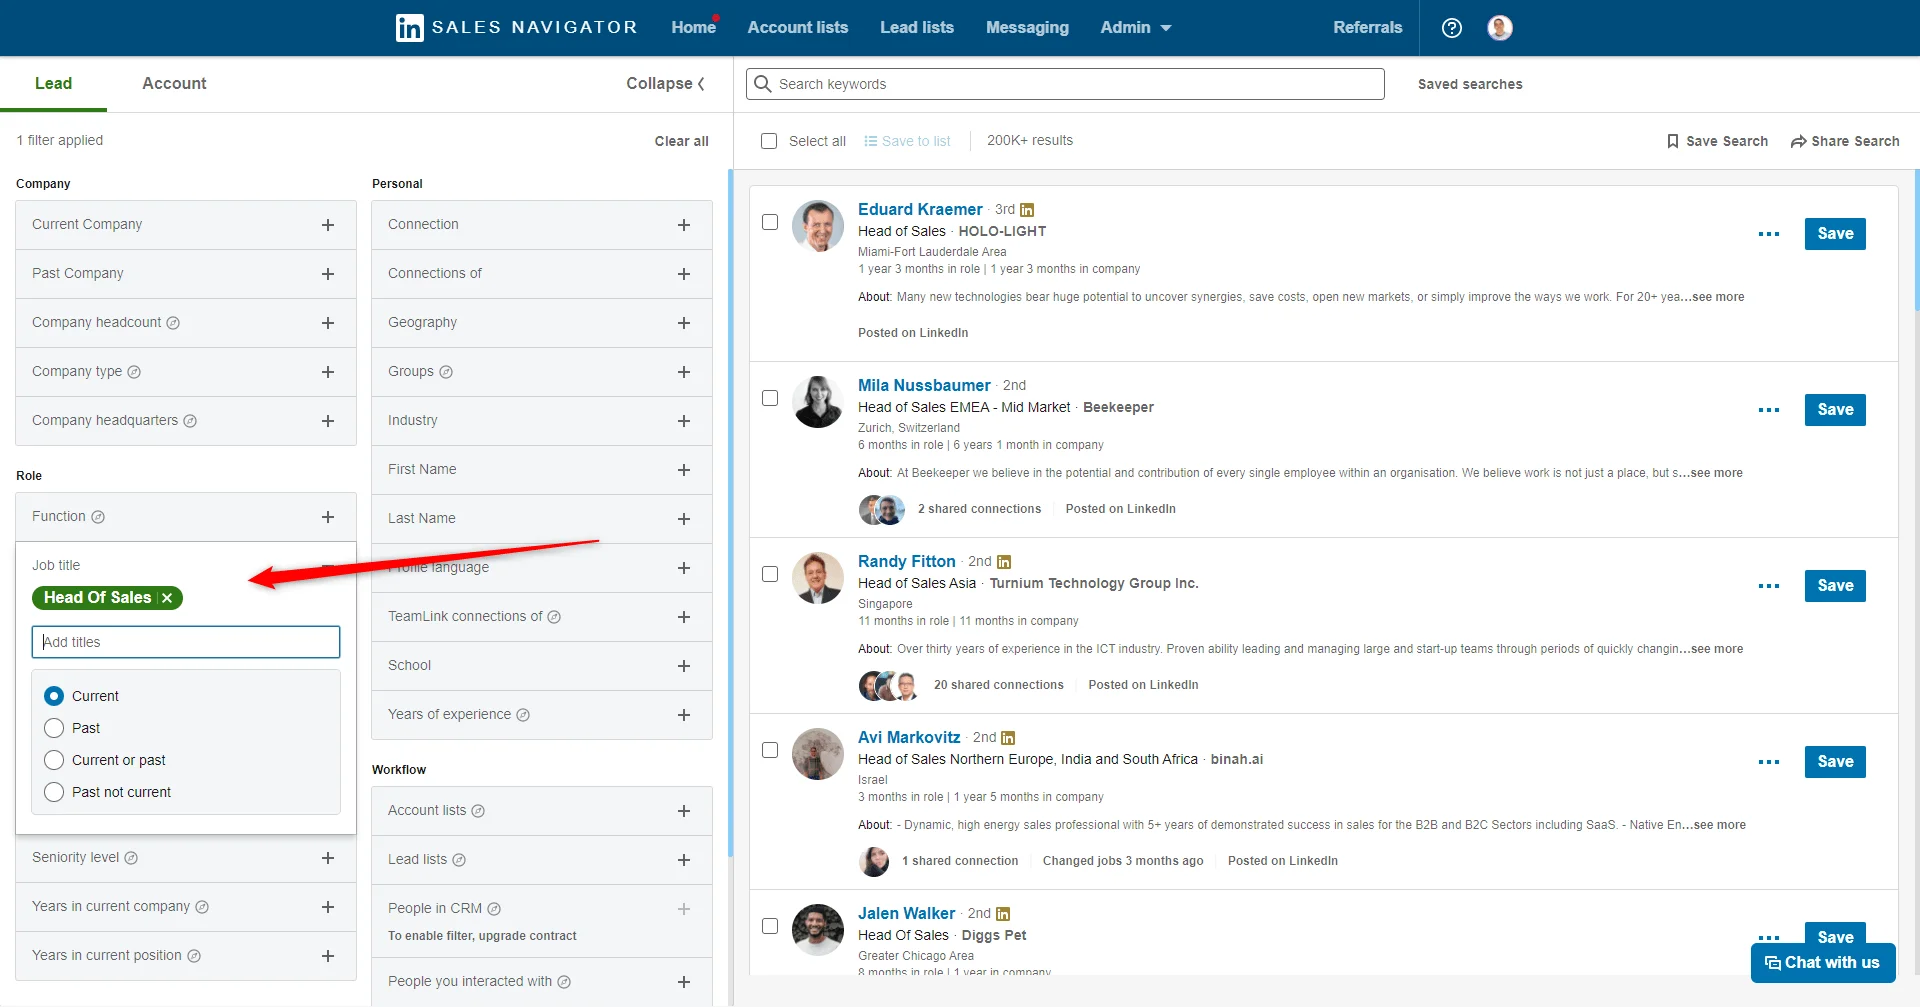This screenshot has width=1920, height=1007.
Task: Open more options for Eduard Kraemer
Action: pos(1769,234)
